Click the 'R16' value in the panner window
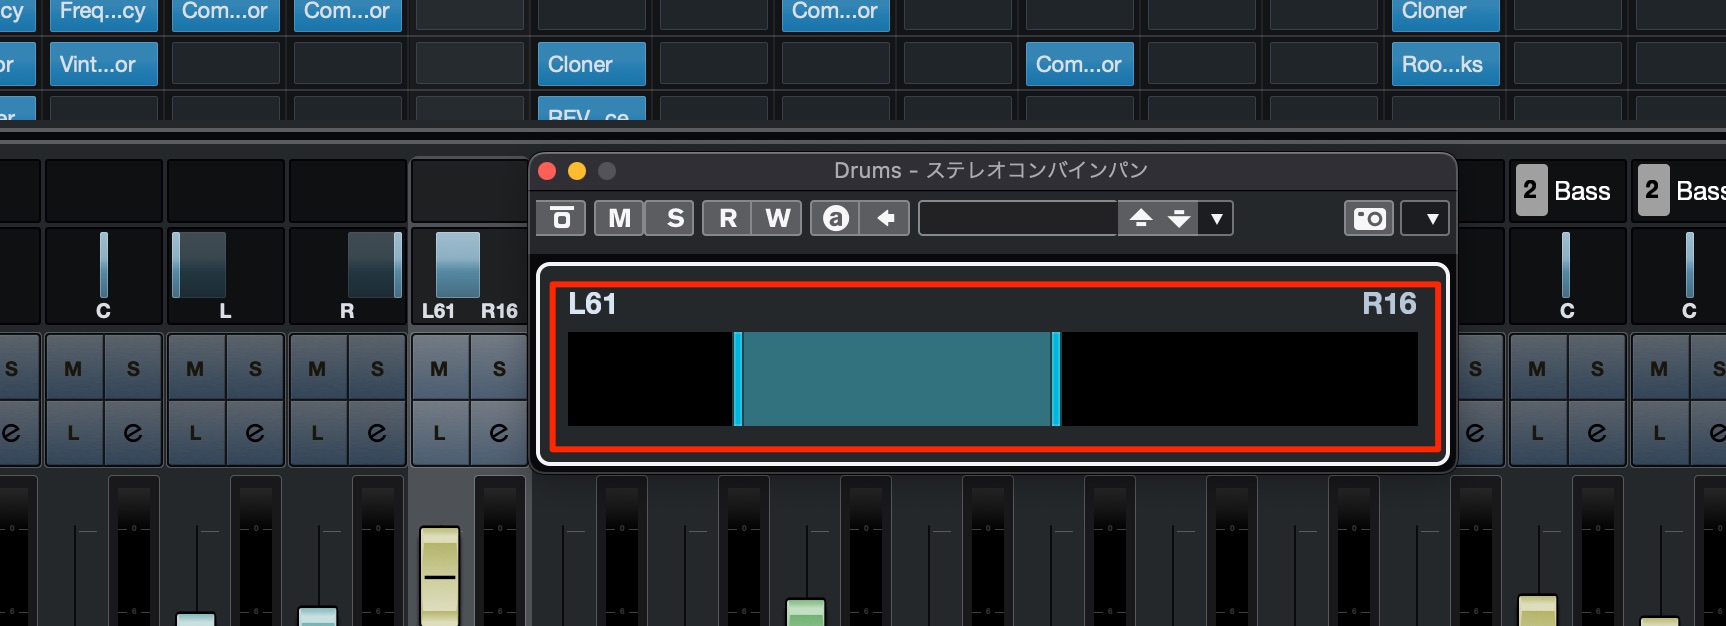This screenshot has width=1726, height=626. [x=1389, y=304]
